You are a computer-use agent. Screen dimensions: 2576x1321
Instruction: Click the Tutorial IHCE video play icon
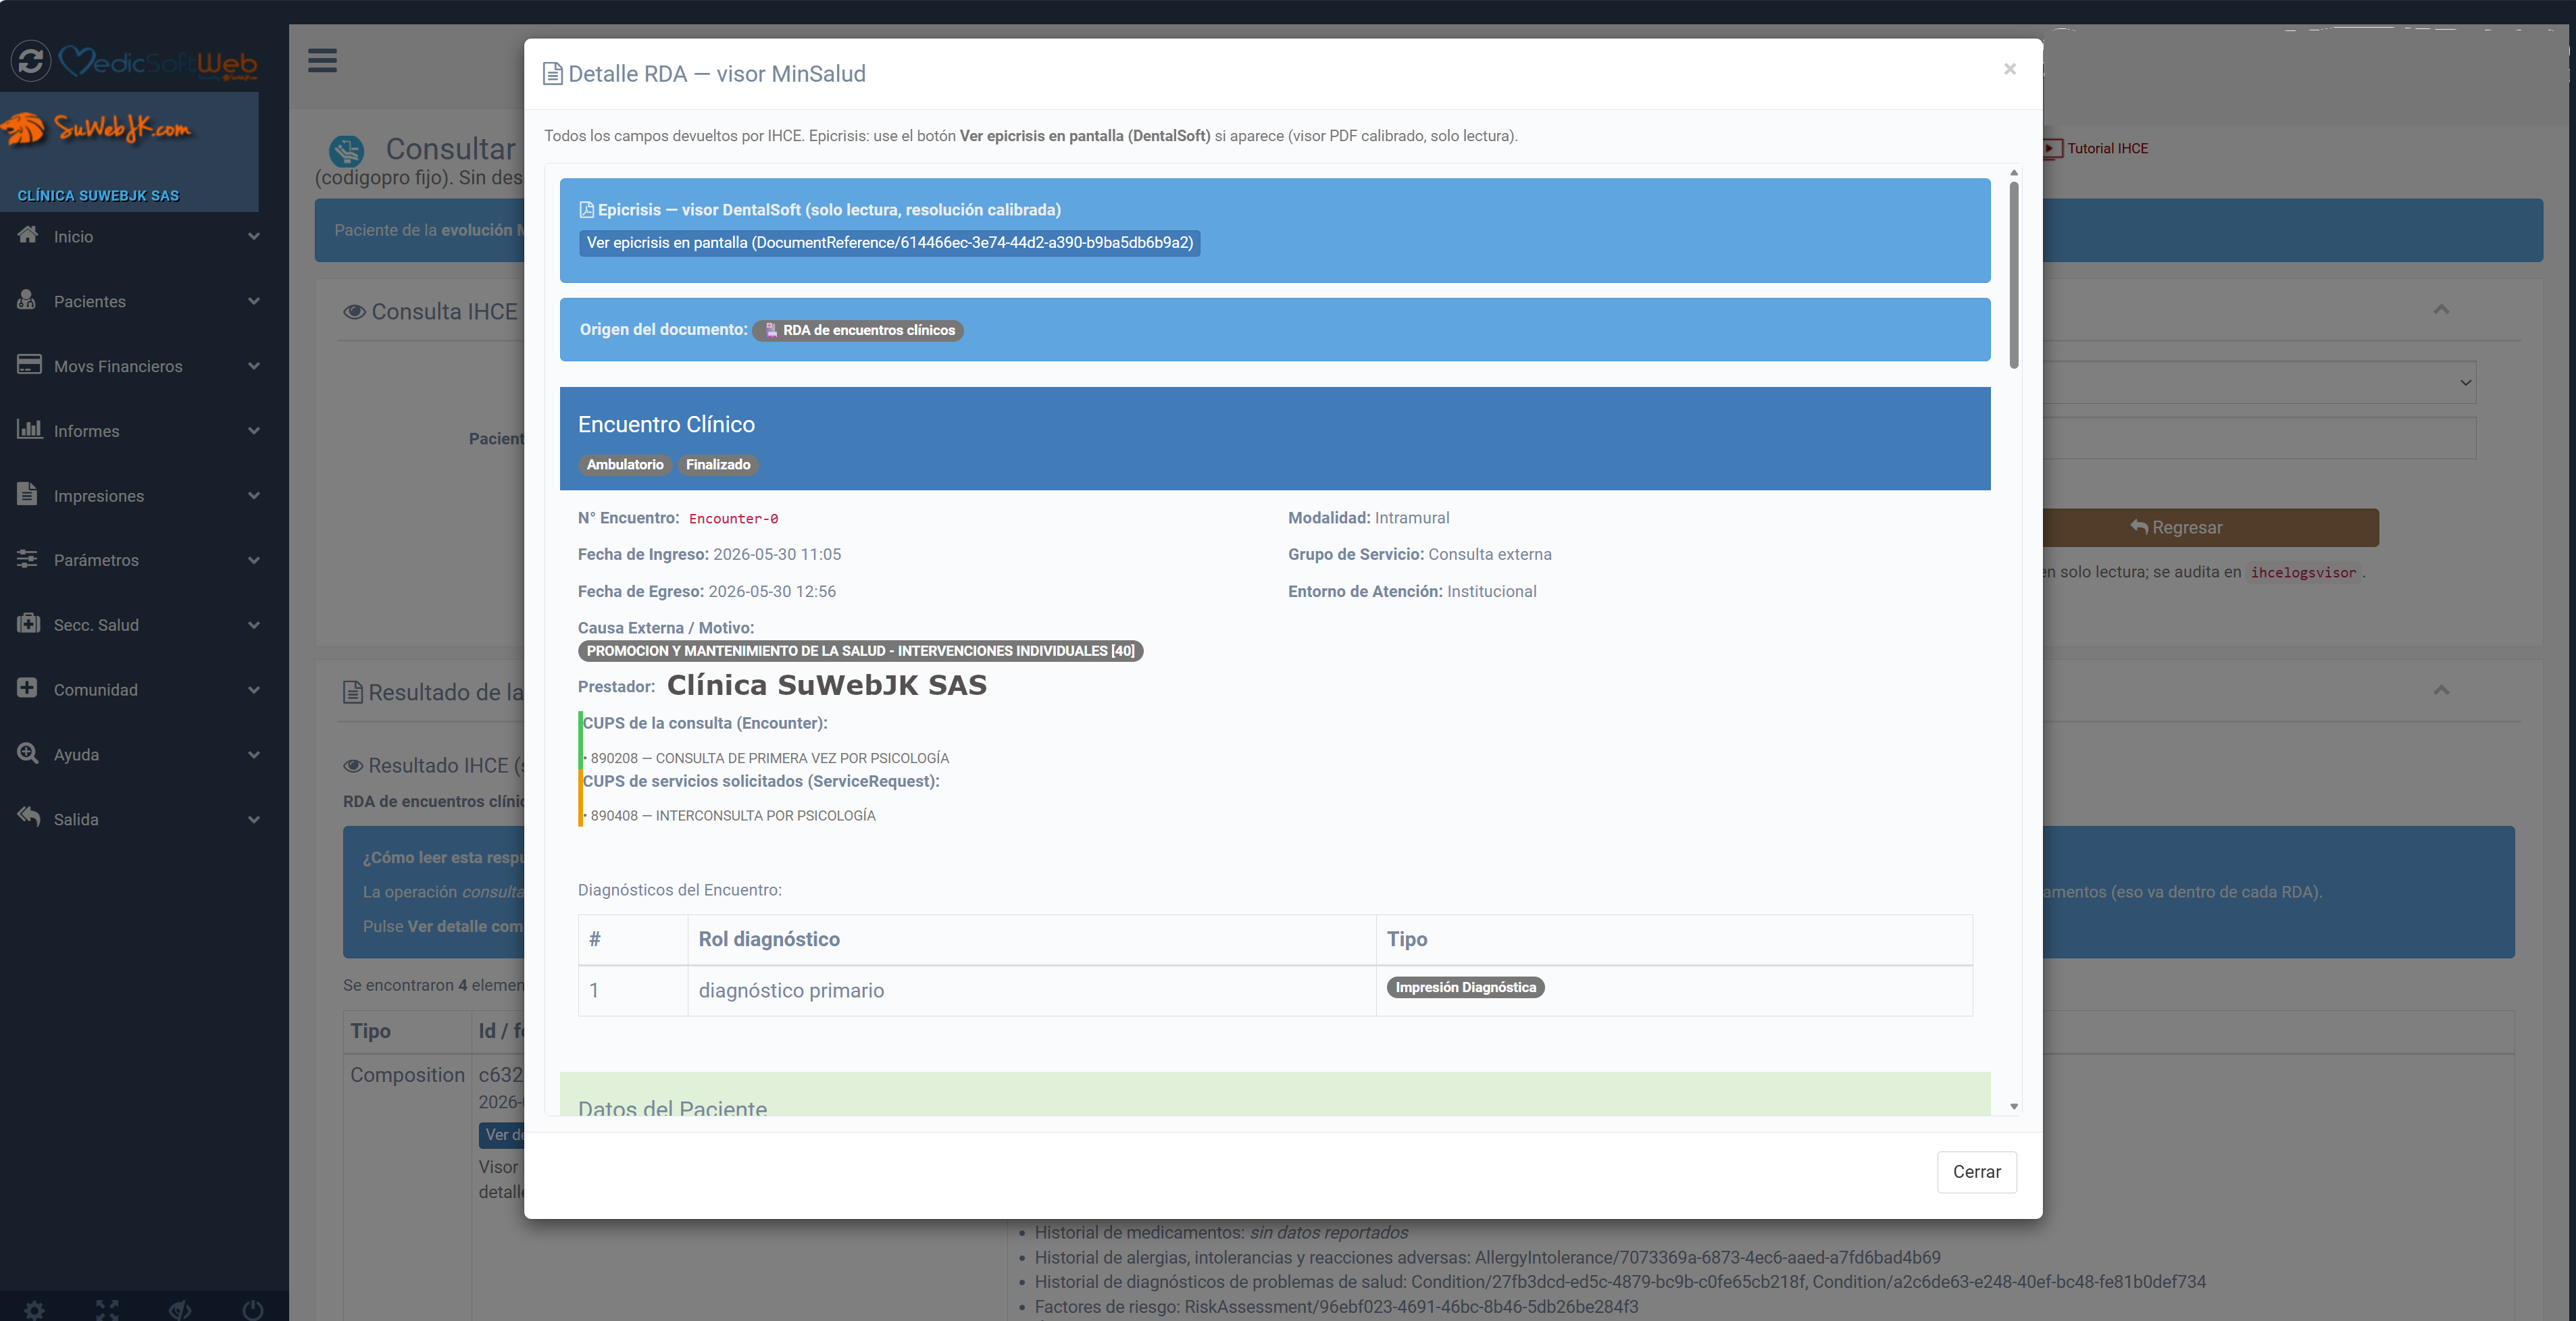[x=2053, y=149]
